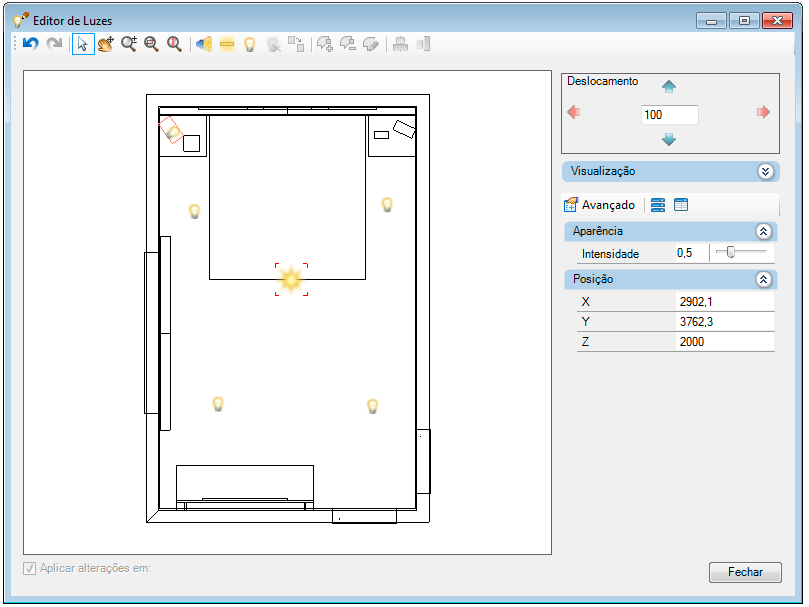
Task: Move light down with Deslocamento arrow
Action: point(669,139)
